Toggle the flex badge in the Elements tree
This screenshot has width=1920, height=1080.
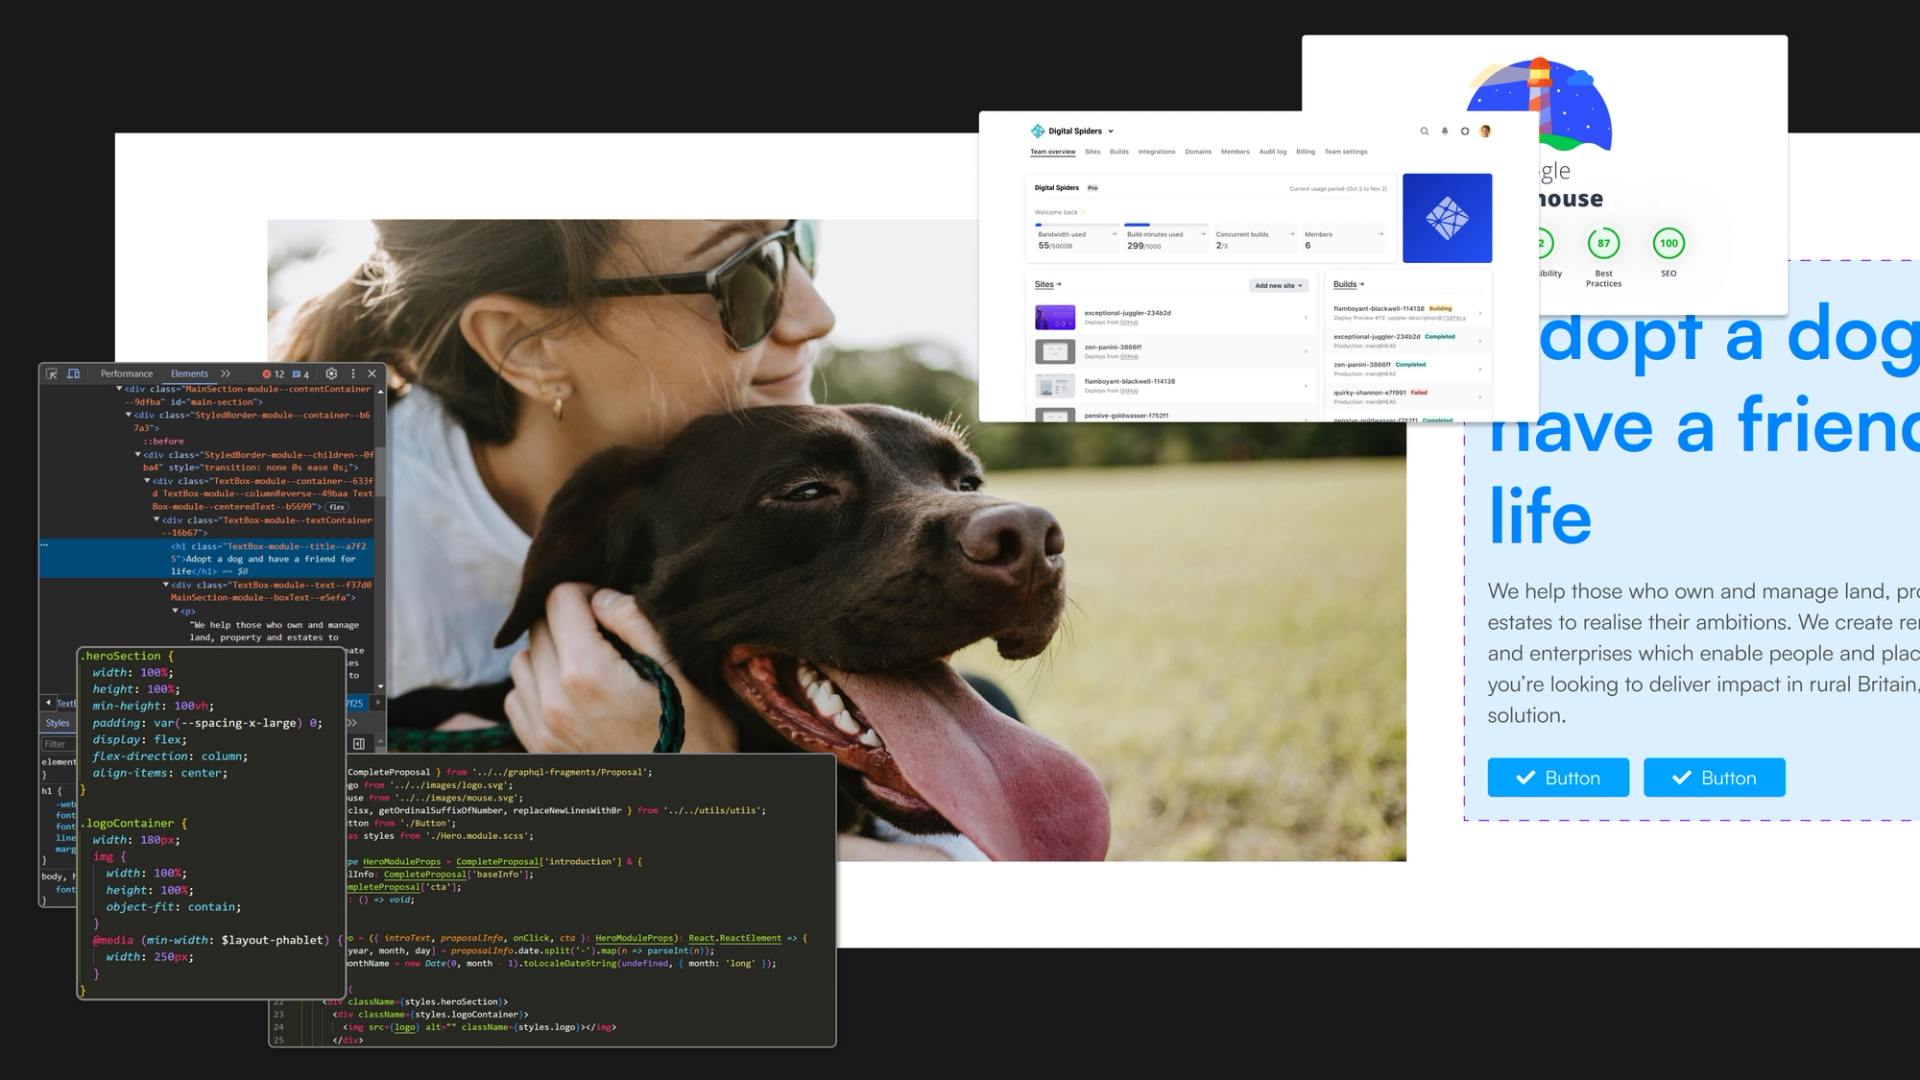(337, 507)
